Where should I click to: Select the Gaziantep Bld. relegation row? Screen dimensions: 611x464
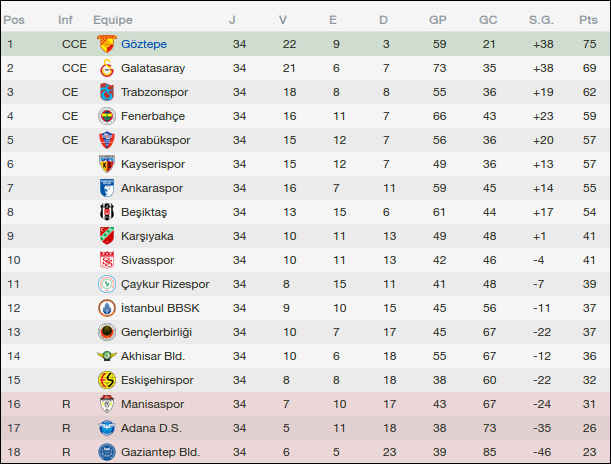click(x=300, y=452)
